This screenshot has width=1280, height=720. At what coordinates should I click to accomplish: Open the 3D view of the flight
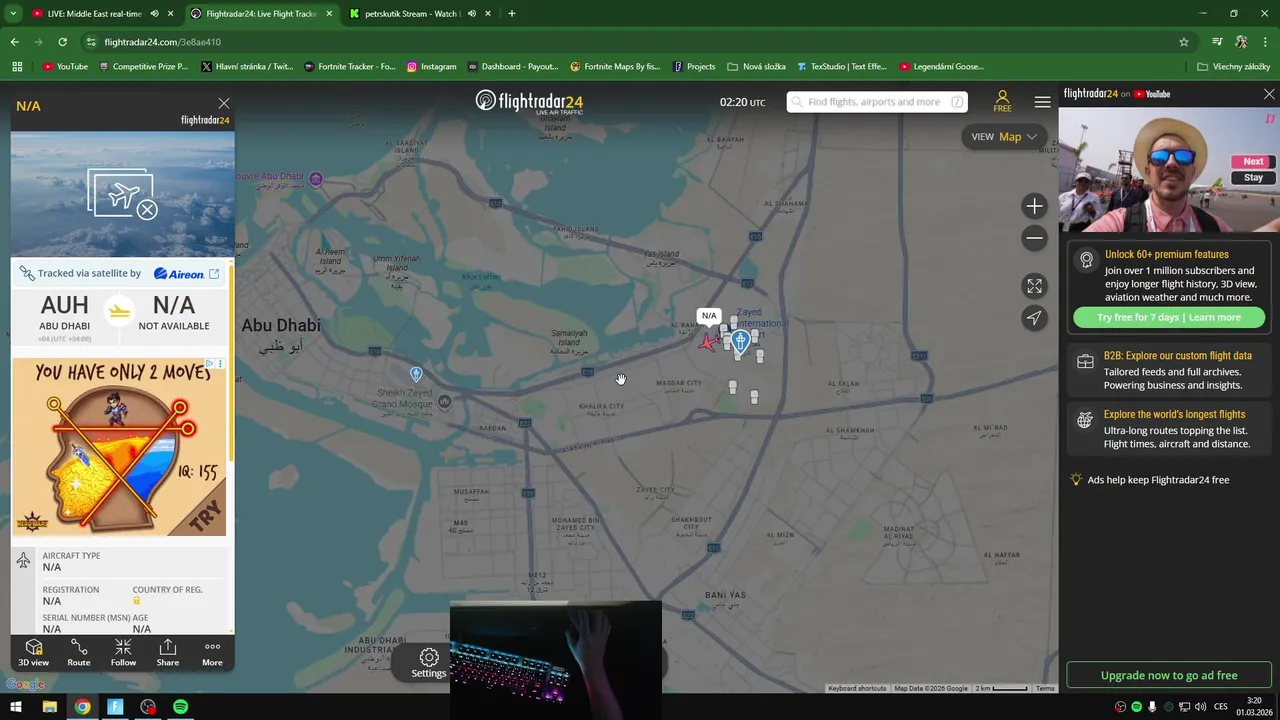click(x=33, y=652)
